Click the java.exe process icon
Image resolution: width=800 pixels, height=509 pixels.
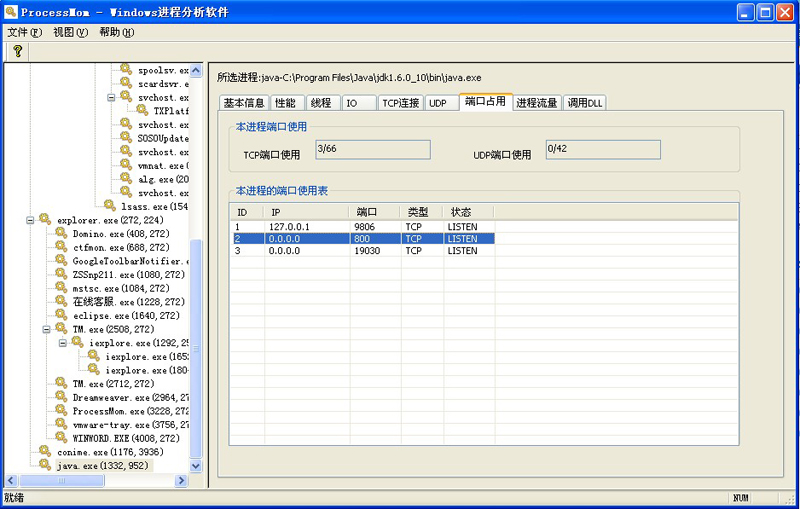click(45, 465)
